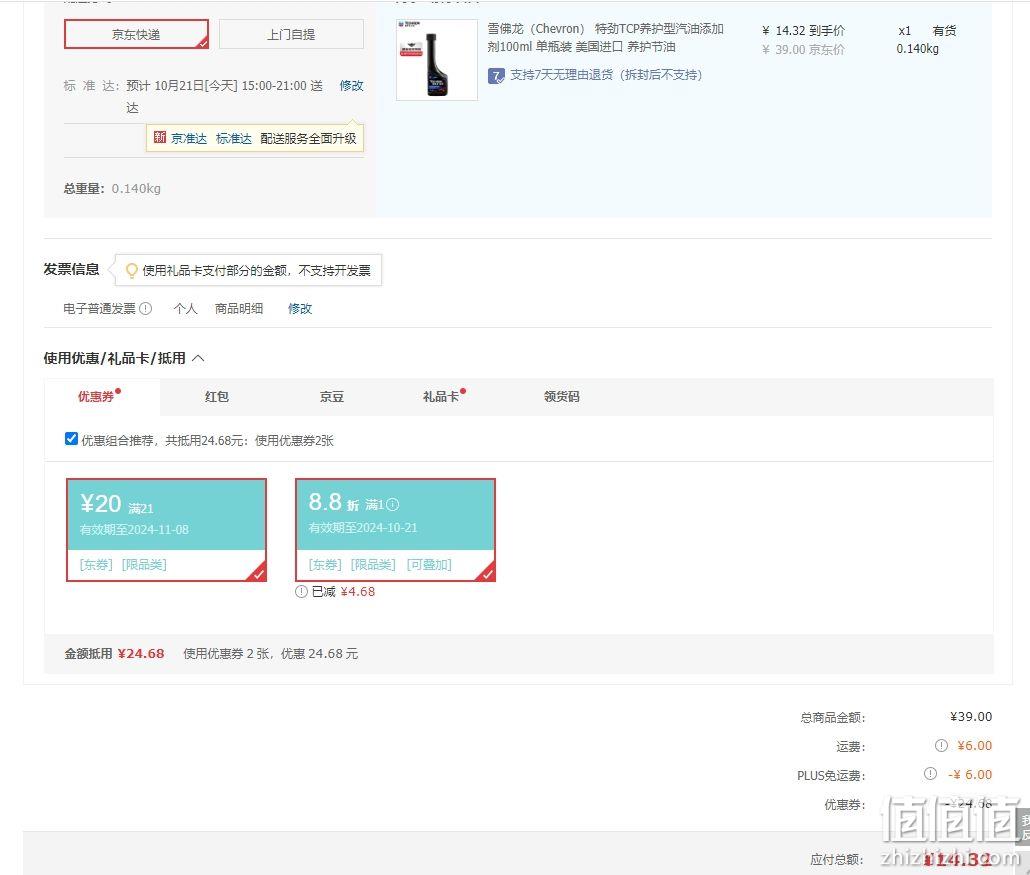Click the 个人 invoice title text
The width and height of the screenshot is (1030, 875).
(x=186, y=308)
